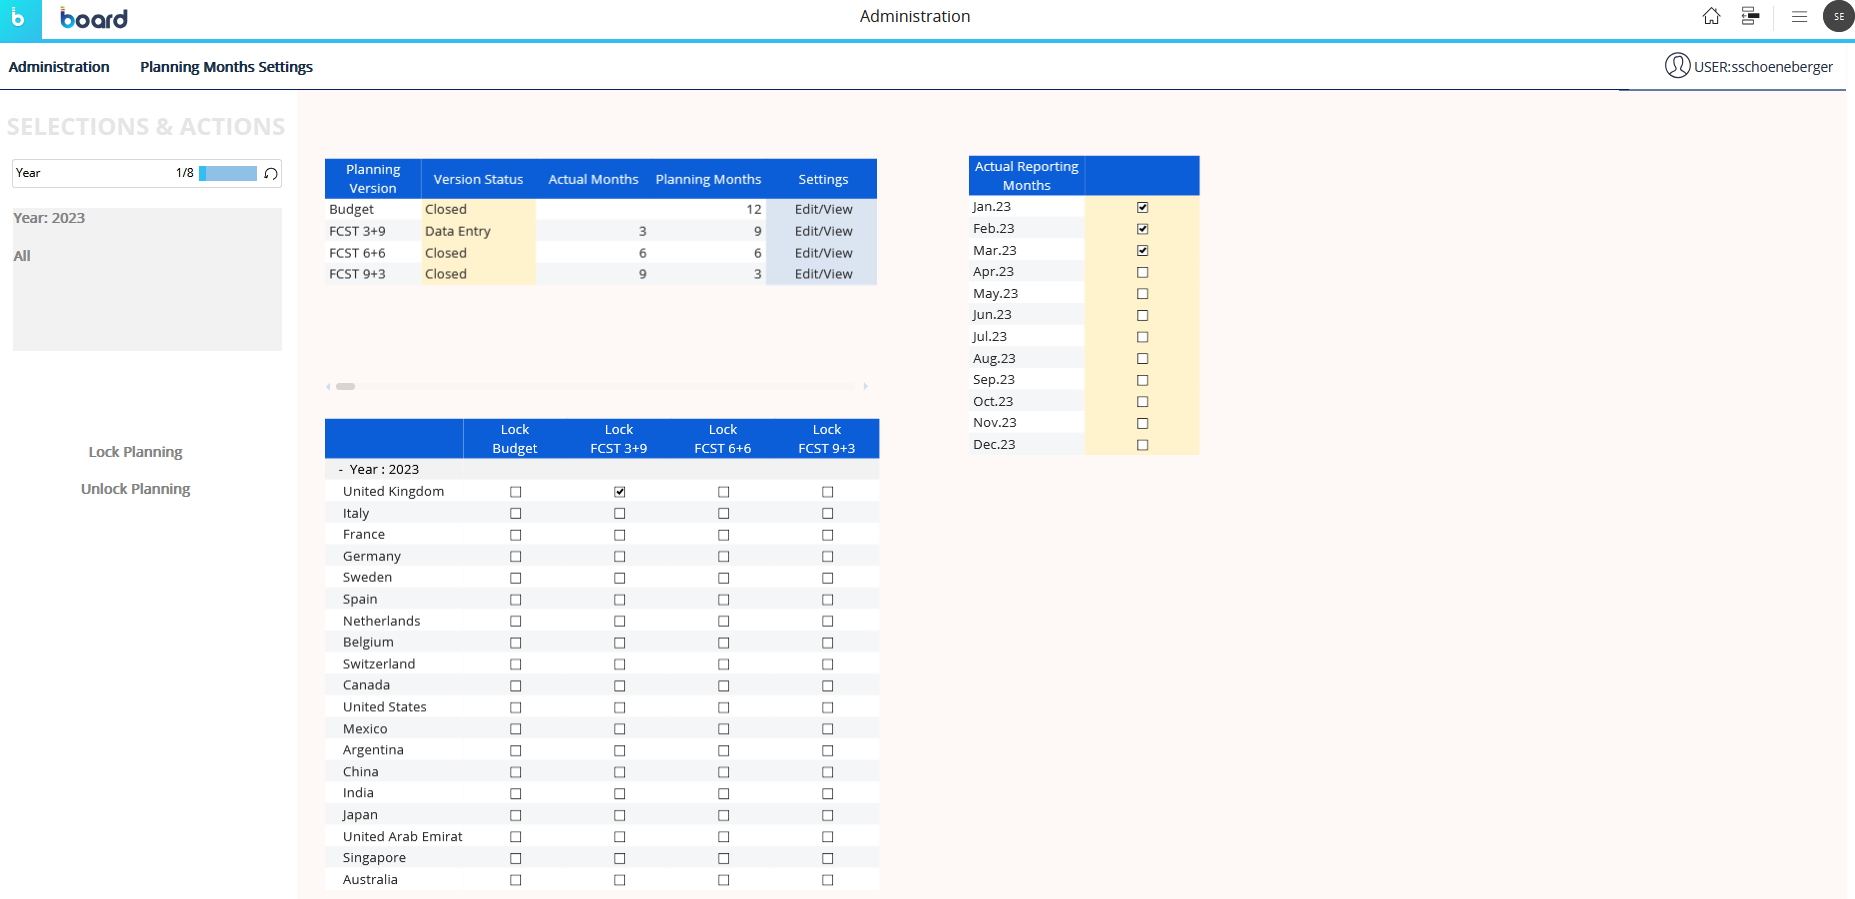Check France Lock FCST 3+9 box
The width and height of the screenshot is (1855, 899).
tap(620, 535)
